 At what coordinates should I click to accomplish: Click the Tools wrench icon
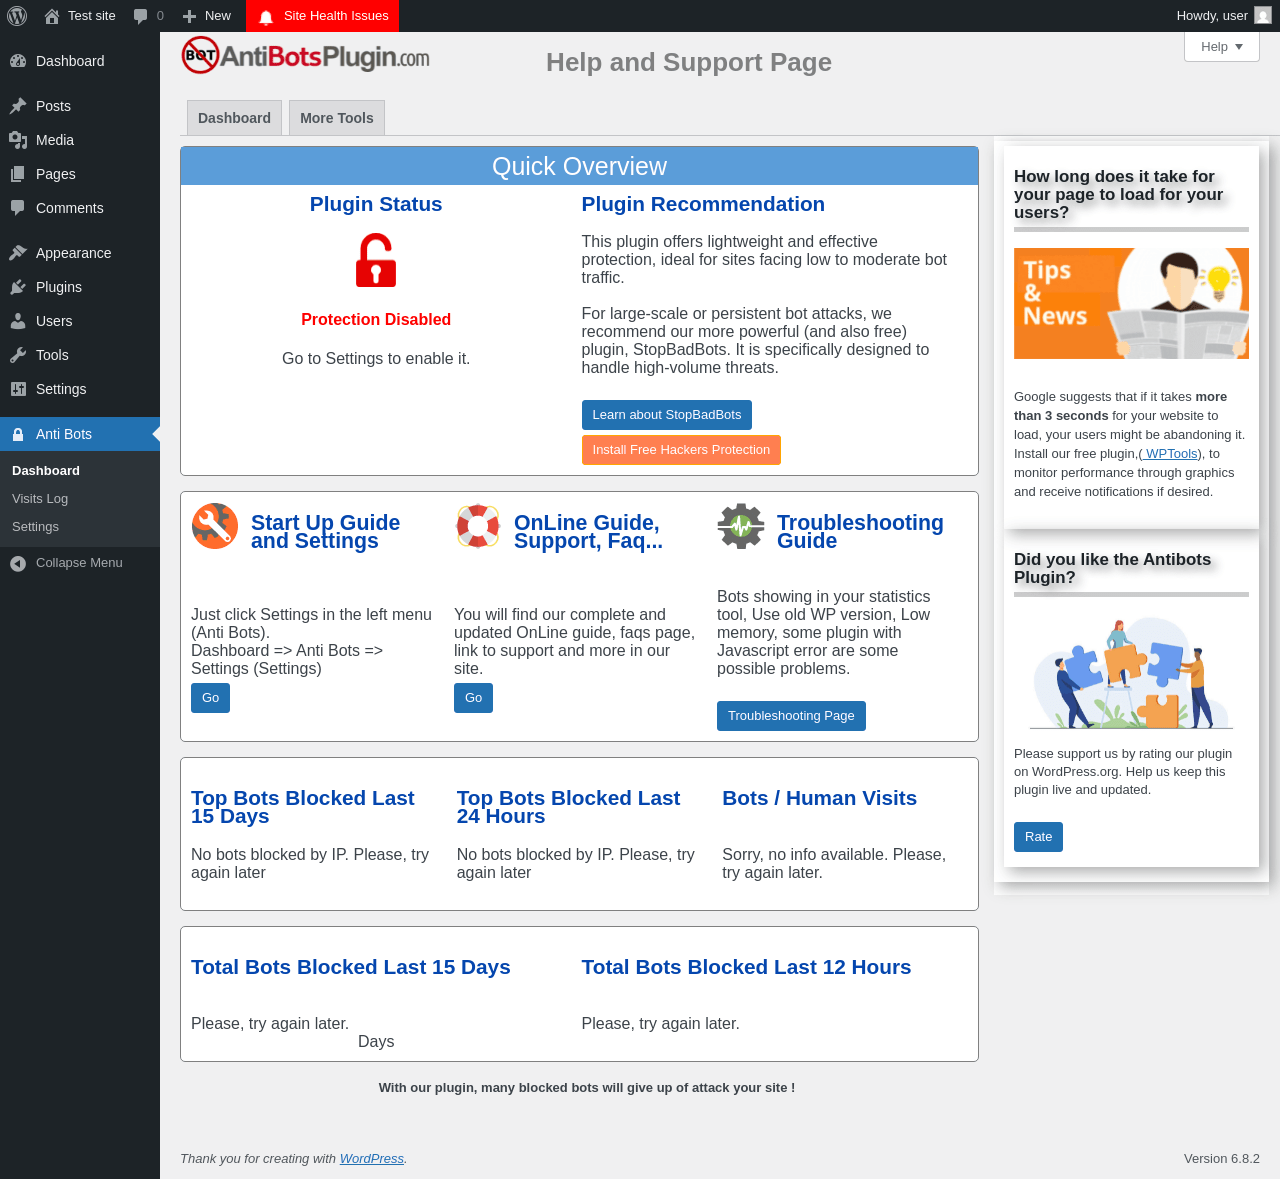click(x=18, y=355)
